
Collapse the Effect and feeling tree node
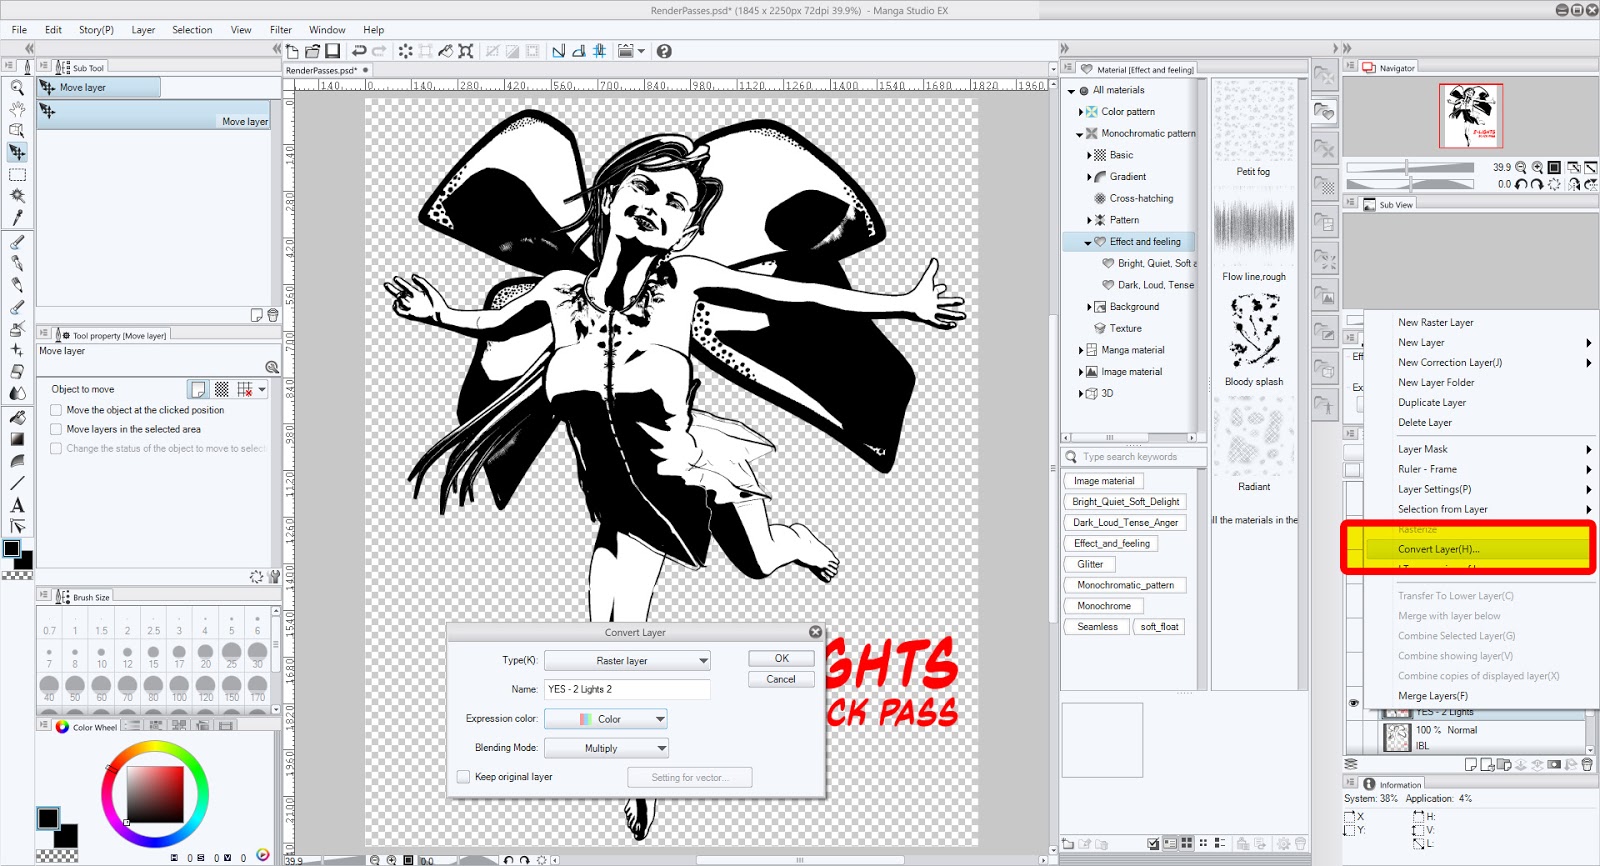(1088, 242)
